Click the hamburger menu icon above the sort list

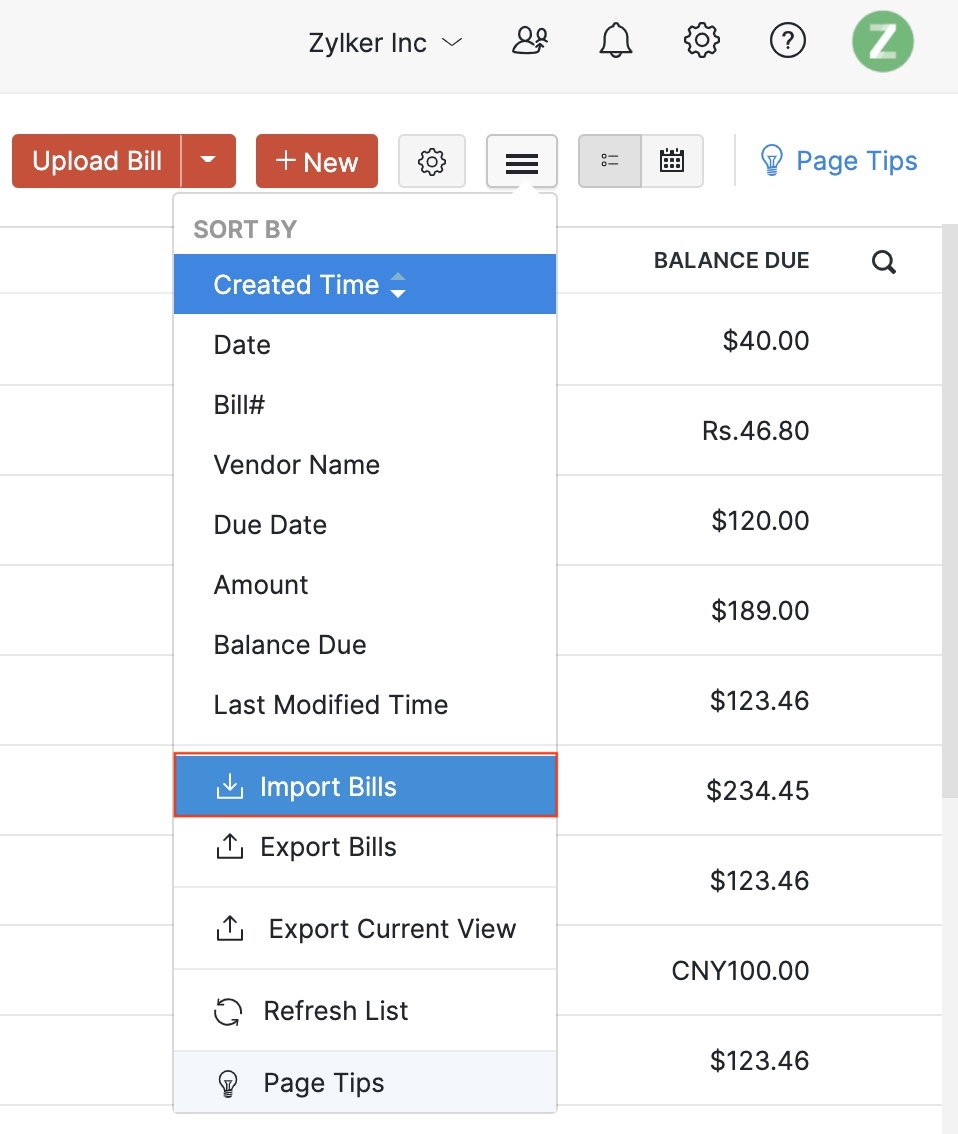[x=521, y=160]
